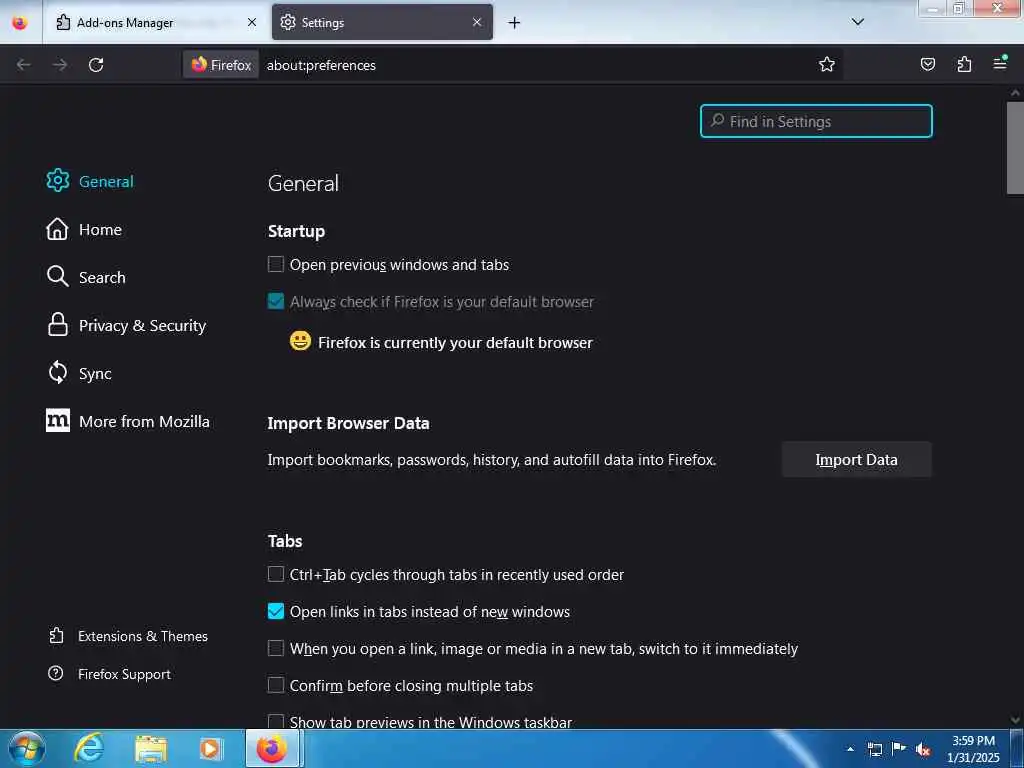Click the Import Data button
The width and height of the screenshot is (1024, 768).
point(856,459)
